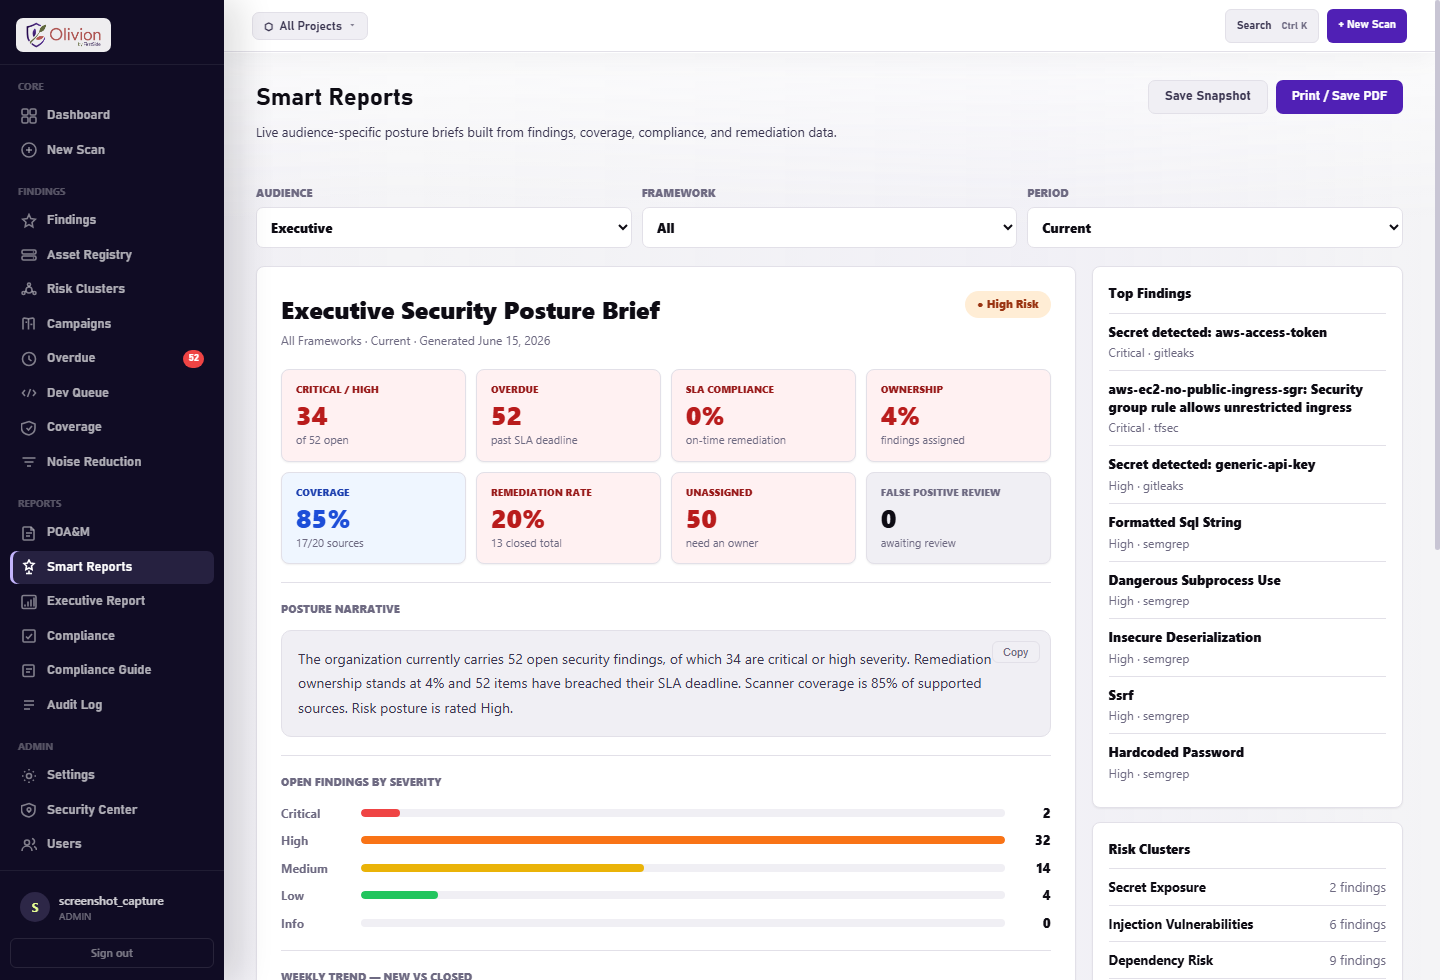Click the Sign out button

(x=112, y=953)
